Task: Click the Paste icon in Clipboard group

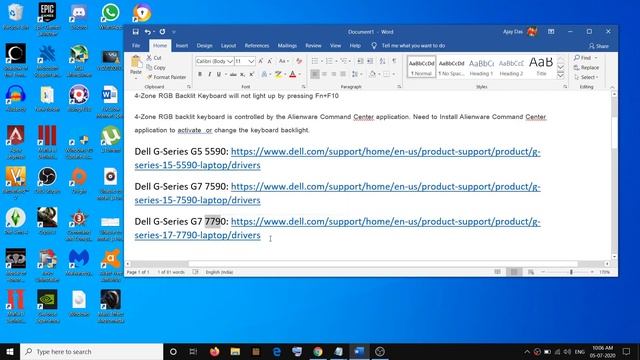Action: tap(136, 62)
